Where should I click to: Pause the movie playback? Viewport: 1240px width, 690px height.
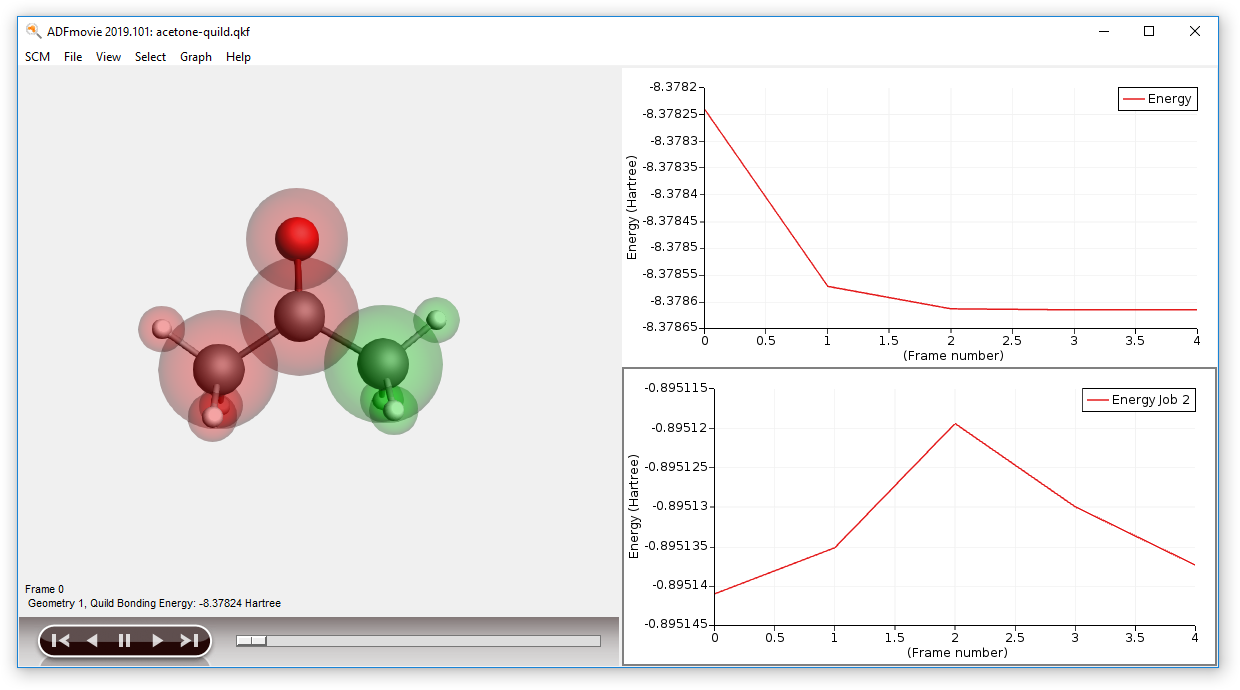(x=124, y=641)
